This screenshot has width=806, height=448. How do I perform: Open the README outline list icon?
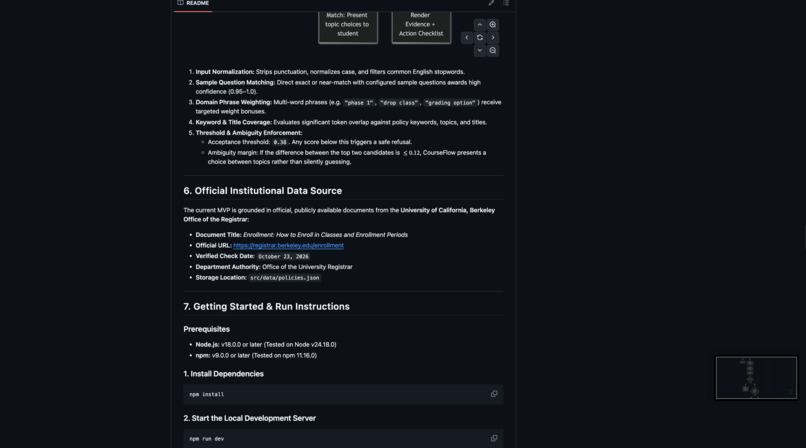506,3
